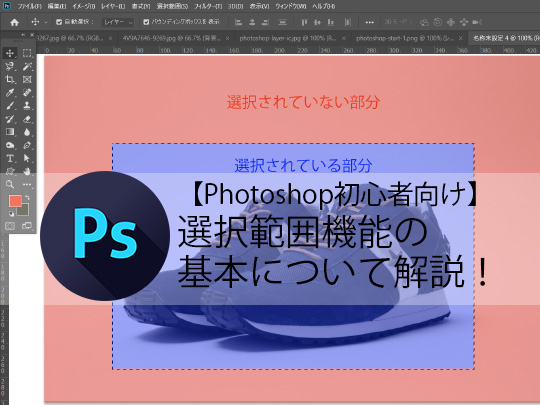Open the 編集 menu
The height and width of the screenshot is (405, 540).
pyautogui.click(x=57, y=6)
